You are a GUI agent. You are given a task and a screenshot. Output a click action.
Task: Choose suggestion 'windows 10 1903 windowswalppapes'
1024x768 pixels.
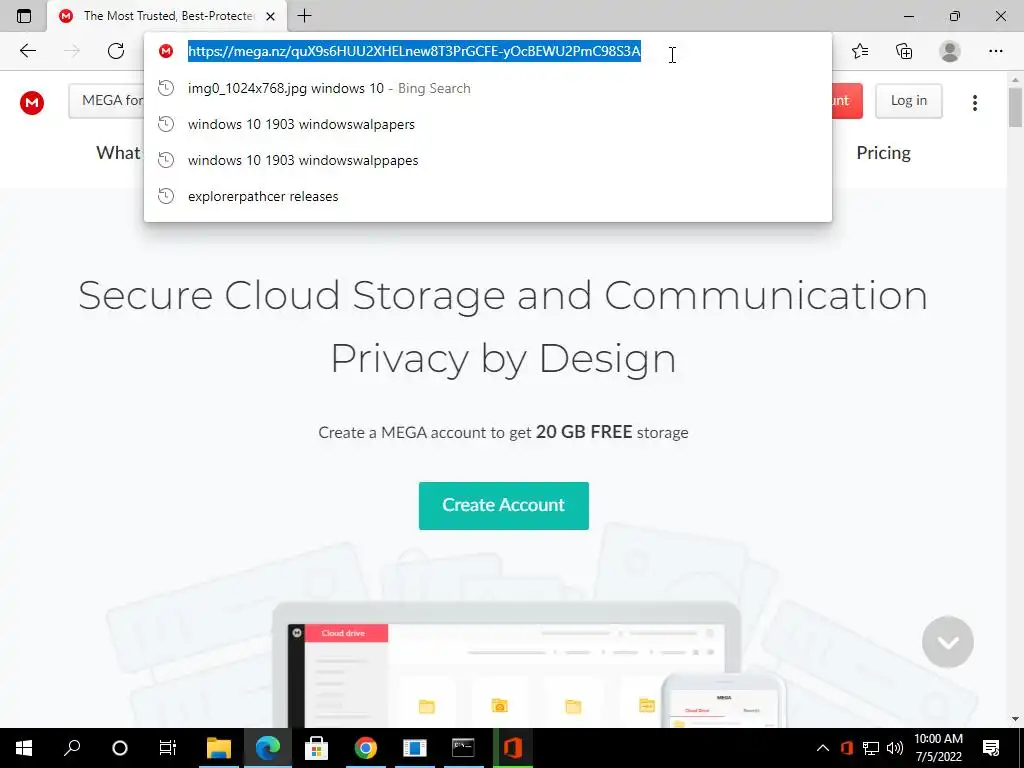tap(488, 160)
